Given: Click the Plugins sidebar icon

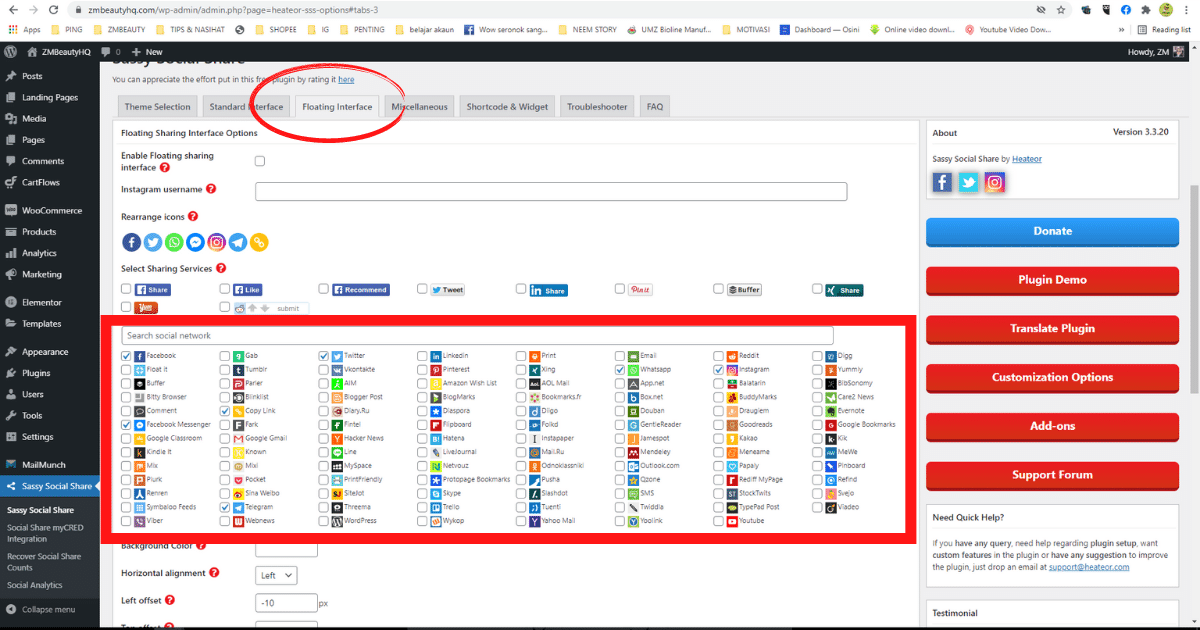Looking at the screenshot, I should pyautogui.click(x=10, y=373).
